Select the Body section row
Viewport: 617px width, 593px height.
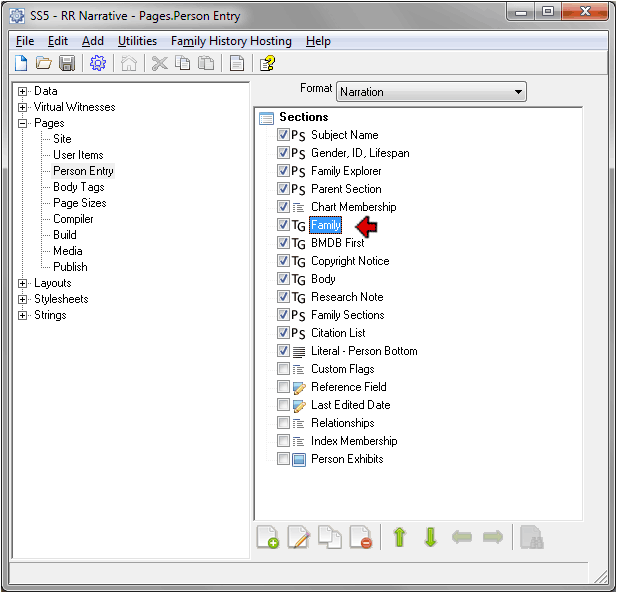click(323, 279)
